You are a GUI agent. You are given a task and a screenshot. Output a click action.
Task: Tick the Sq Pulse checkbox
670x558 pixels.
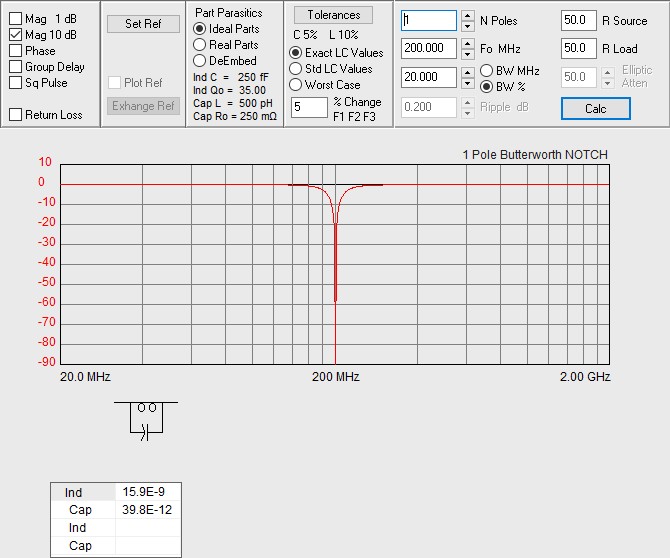[x=15, y=82]
